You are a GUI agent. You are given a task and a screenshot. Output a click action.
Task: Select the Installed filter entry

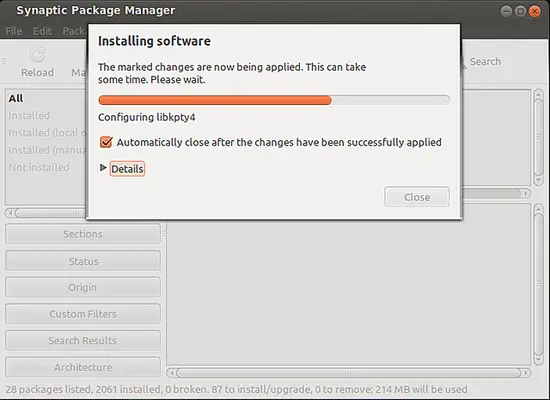(x=29, y=115)
